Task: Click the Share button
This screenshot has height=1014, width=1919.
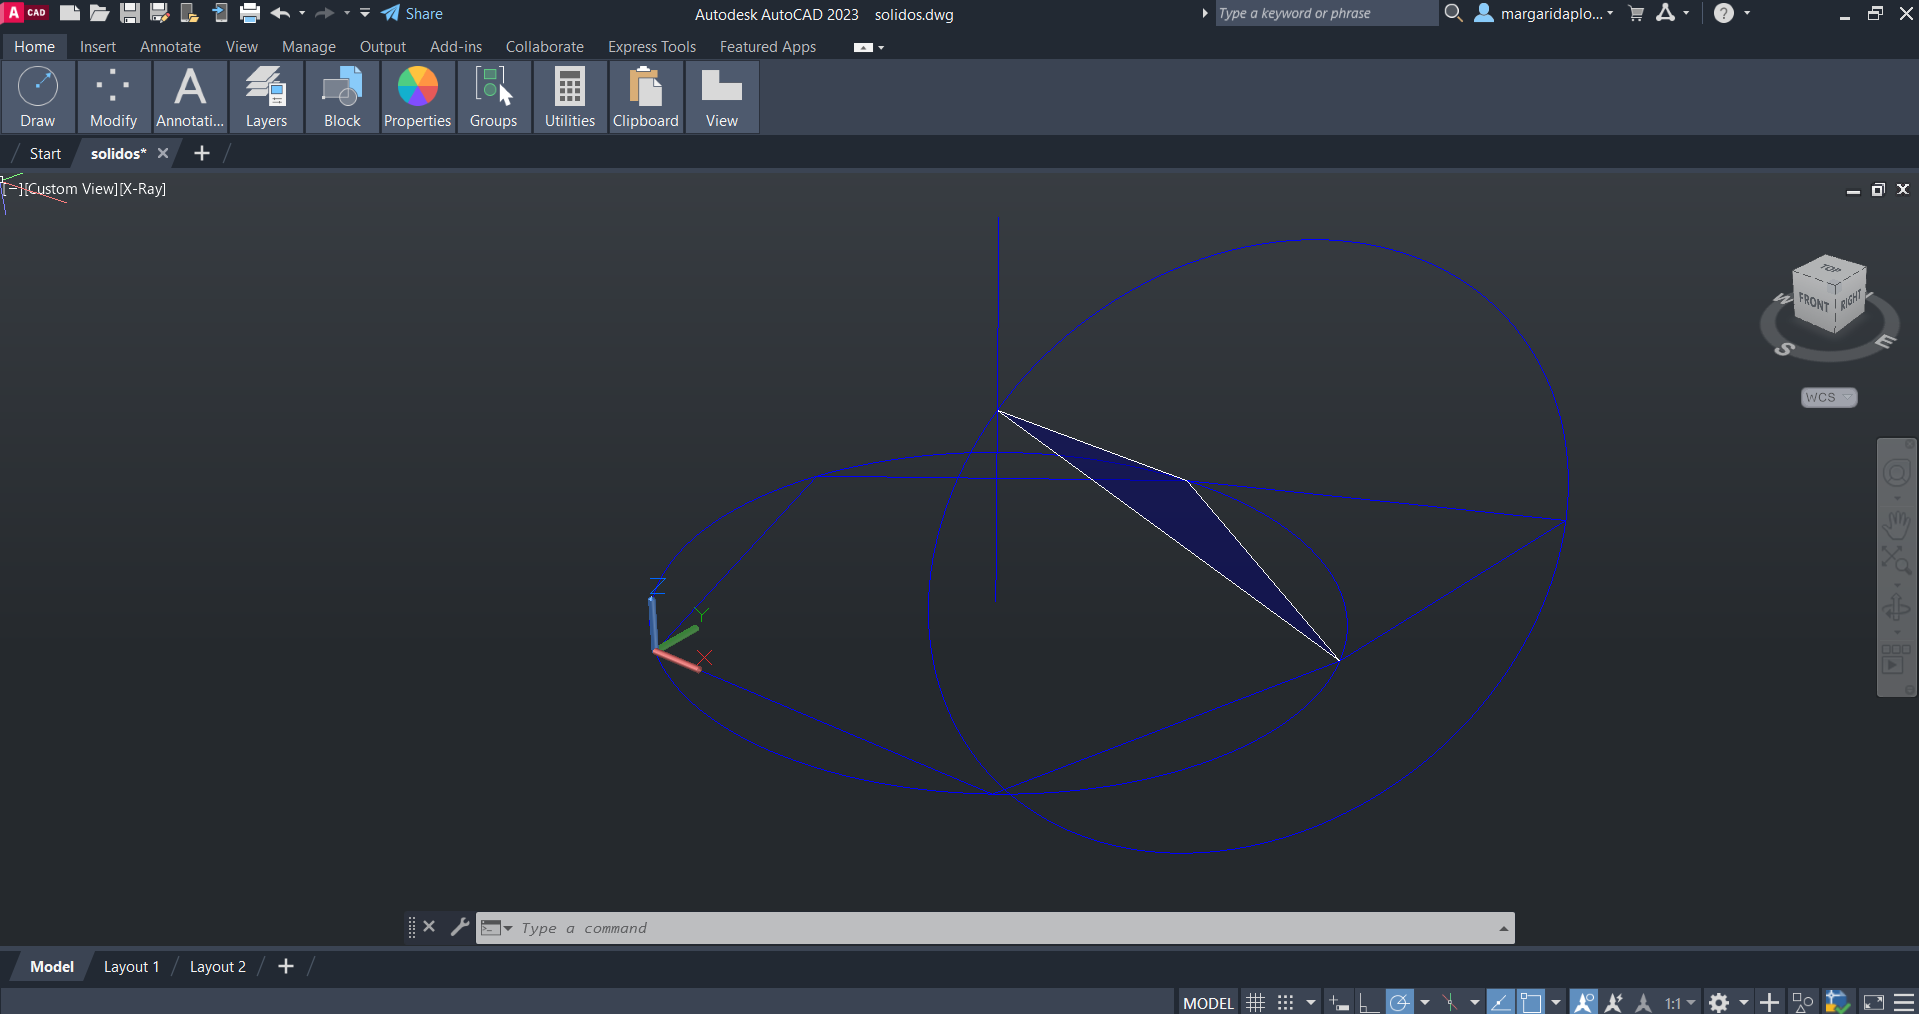Action: (x=413, y=14)
